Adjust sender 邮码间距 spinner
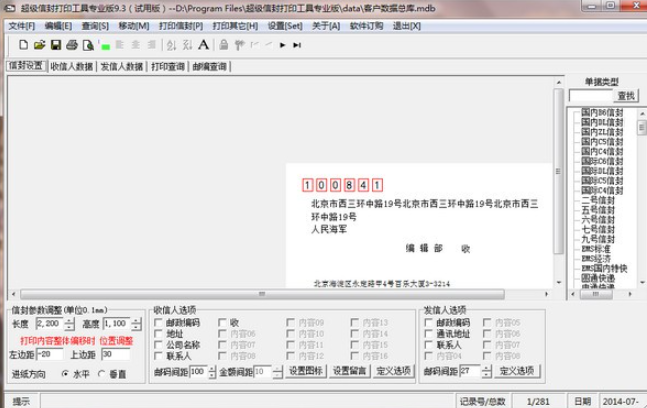 486,371
